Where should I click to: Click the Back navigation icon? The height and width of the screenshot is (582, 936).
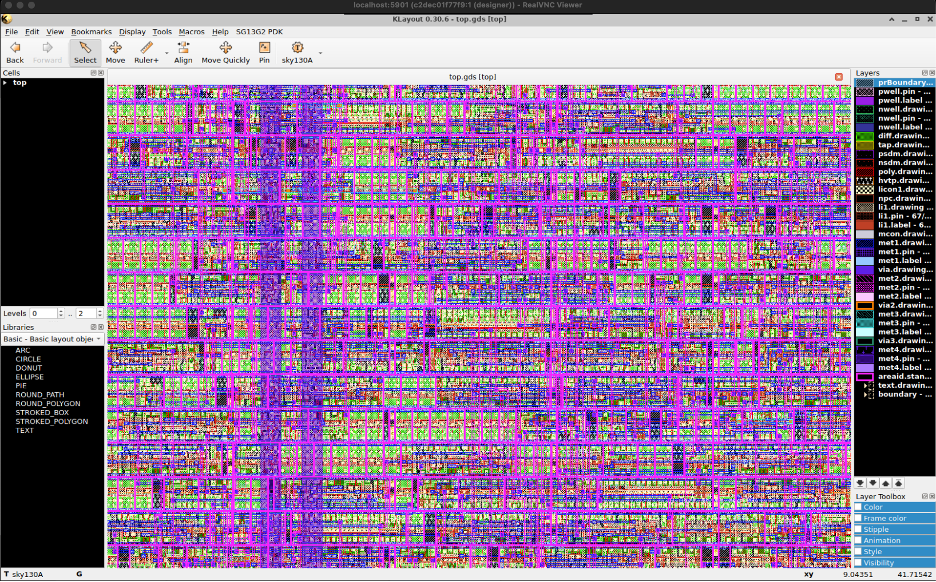pos(15,47)
